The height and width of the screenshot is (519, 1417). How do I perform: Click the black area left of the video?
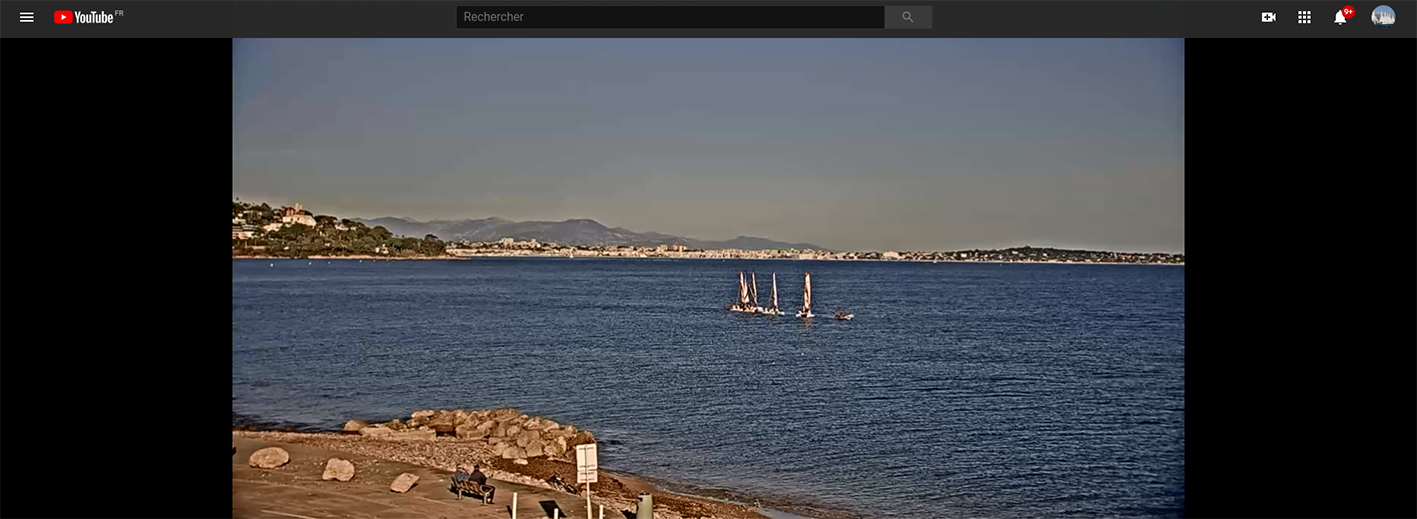tap(115, 280)
